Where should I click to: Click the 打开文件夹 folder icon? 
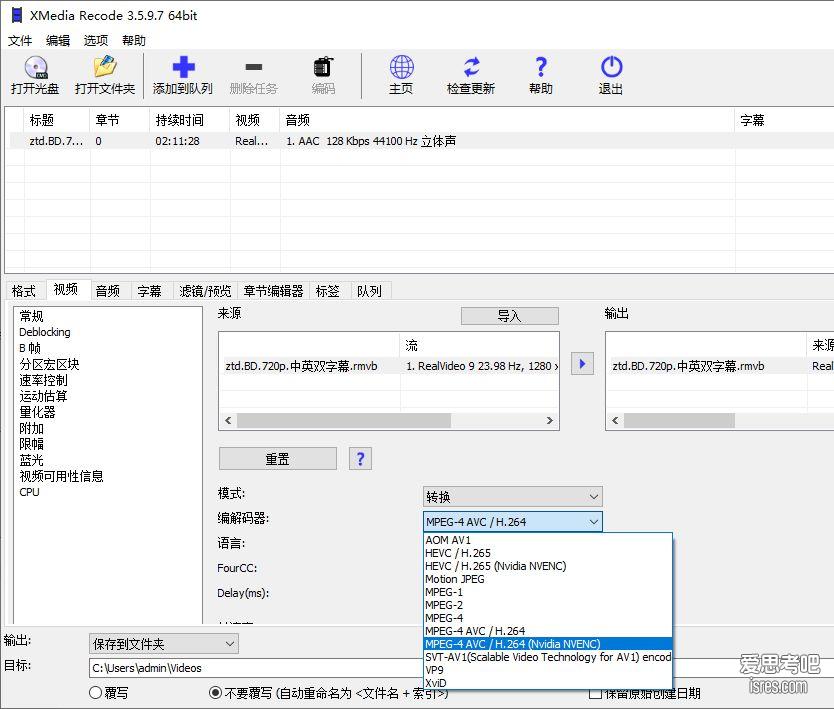105,67
